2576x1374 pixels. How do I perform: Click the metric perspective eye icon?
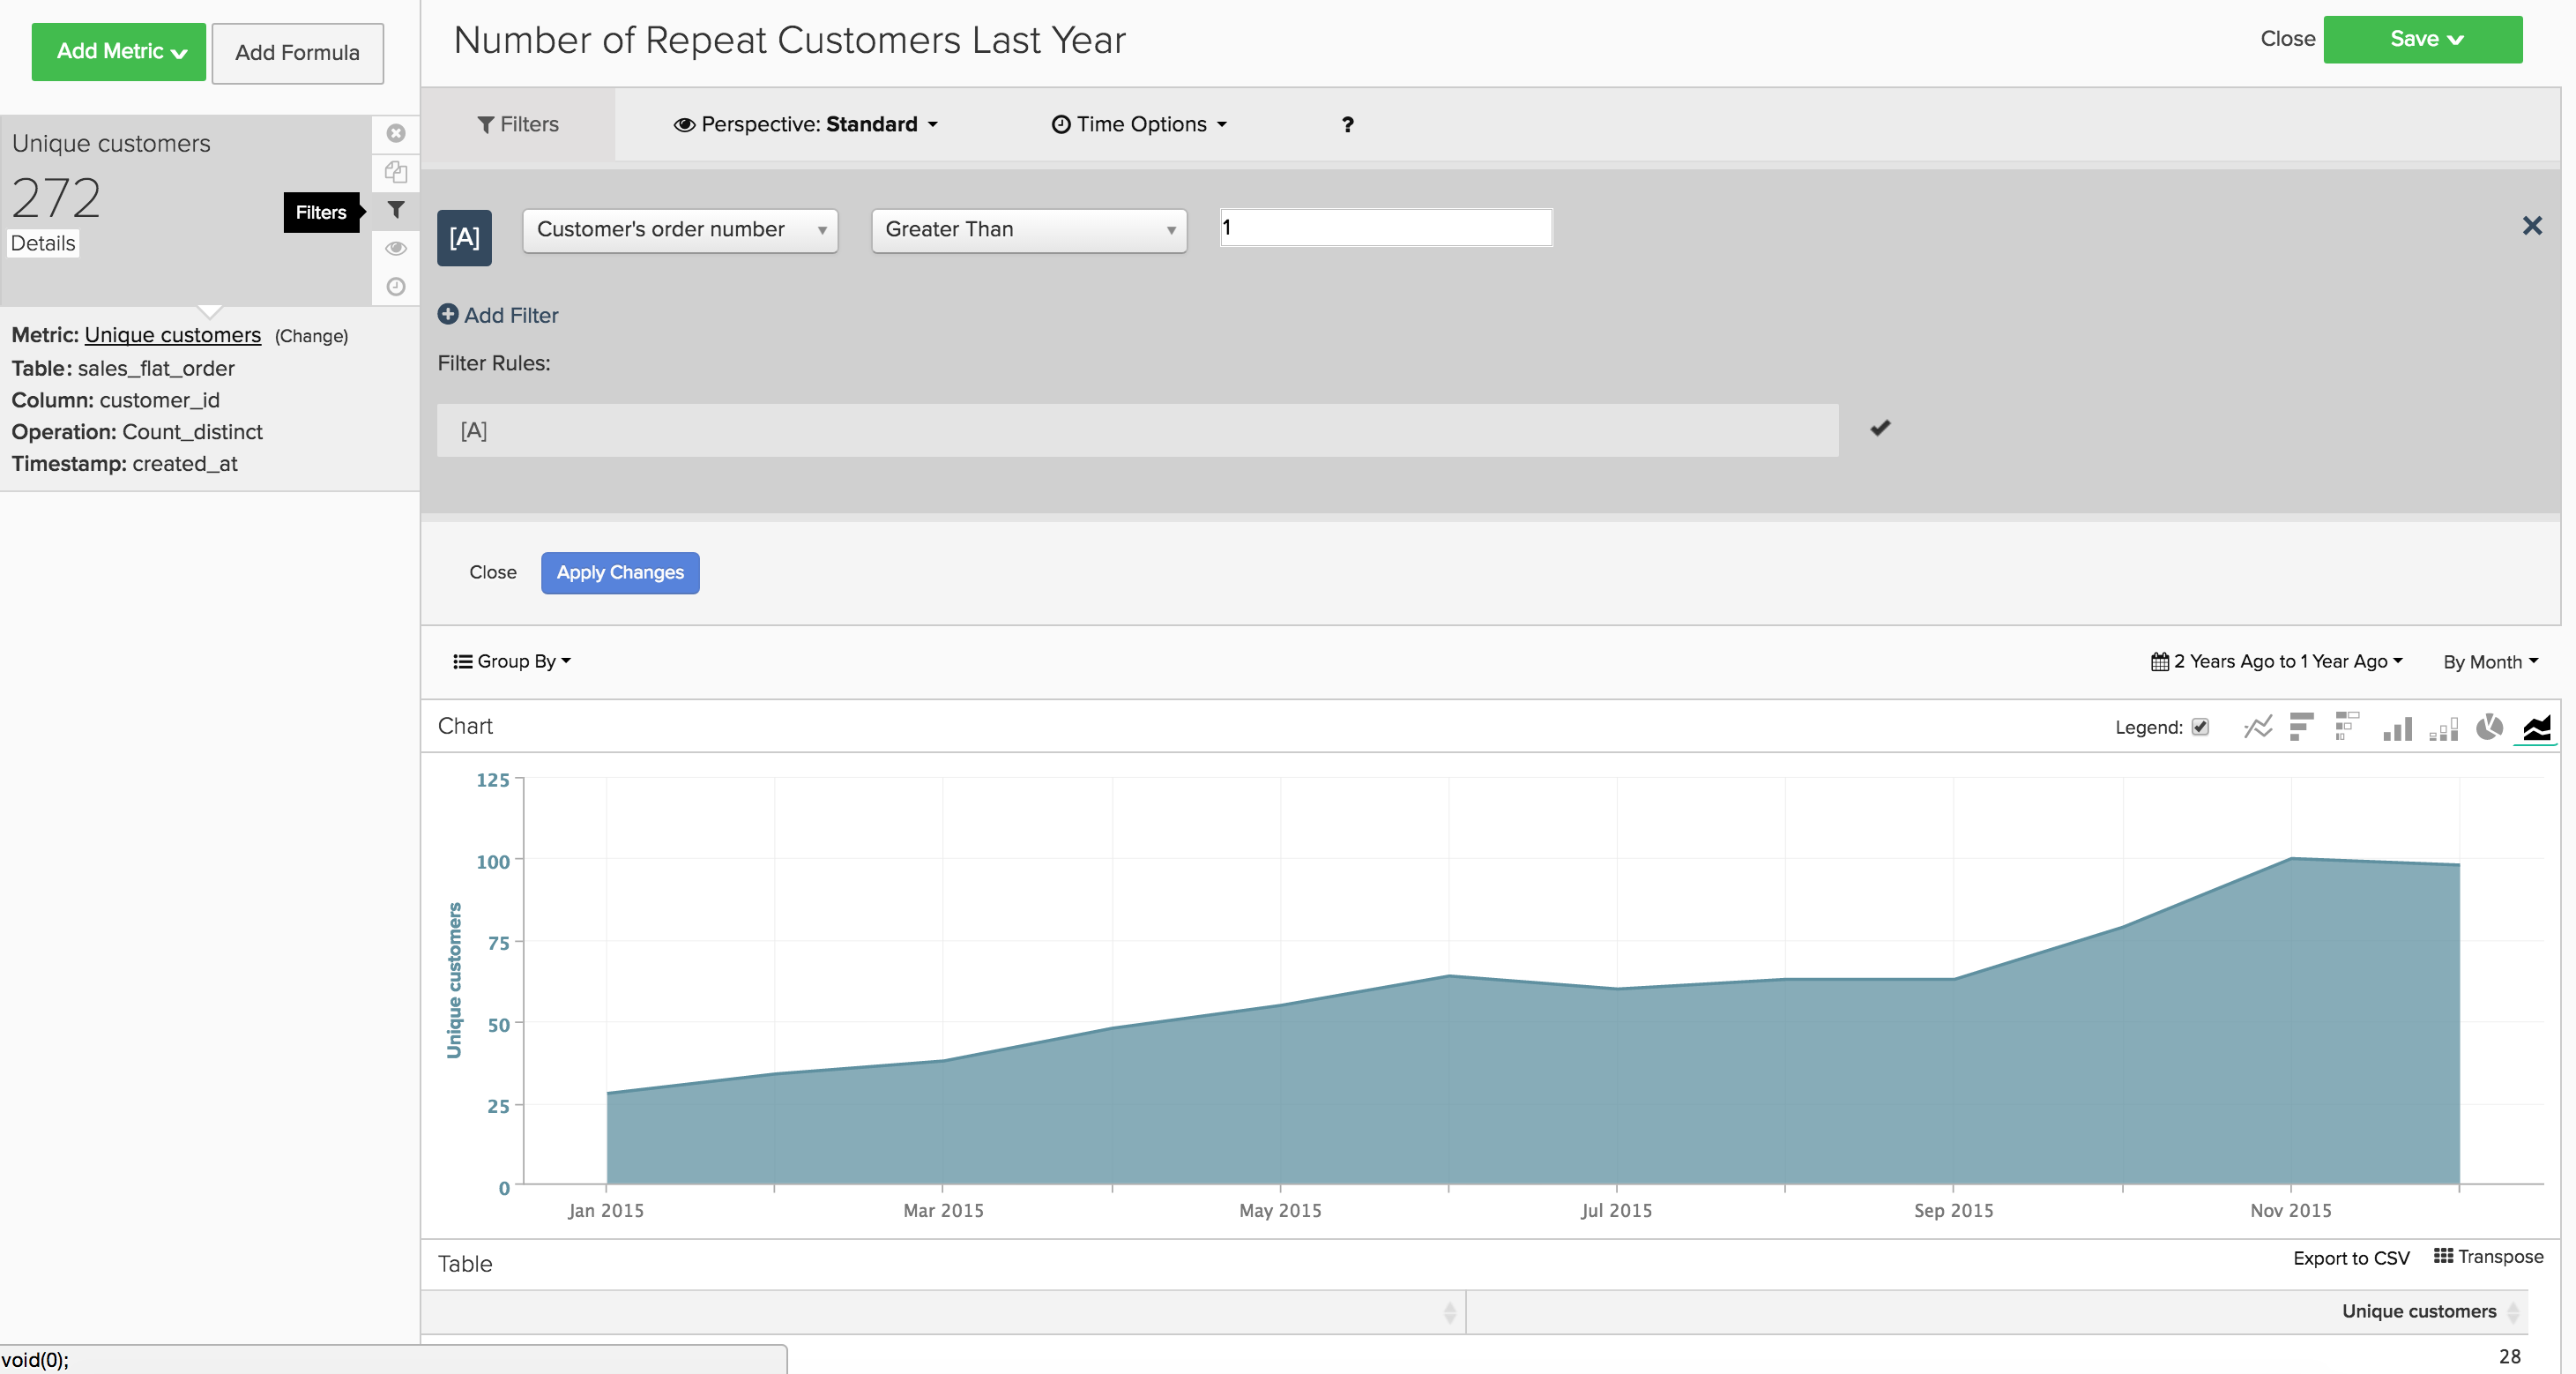tap(396, 248)
